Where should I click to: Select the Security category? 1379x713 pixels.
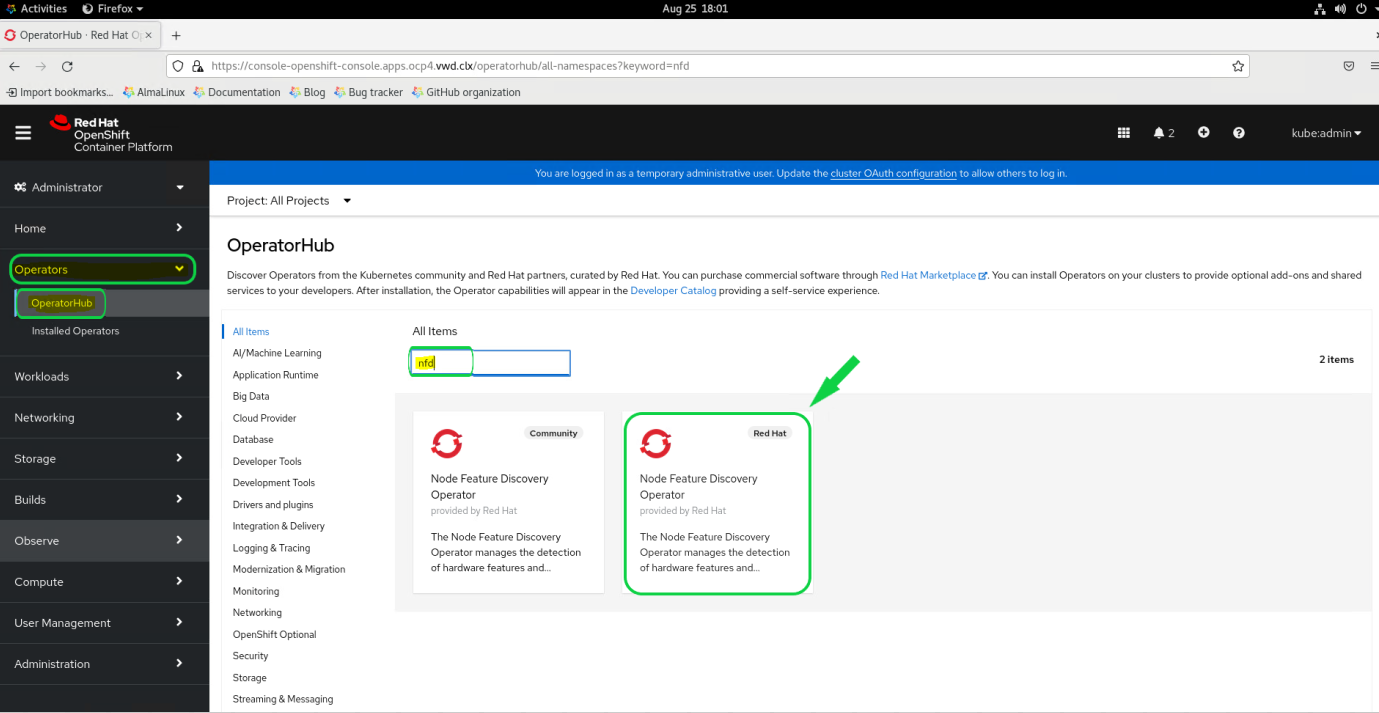pyautogui.click(x=250, y=656)
